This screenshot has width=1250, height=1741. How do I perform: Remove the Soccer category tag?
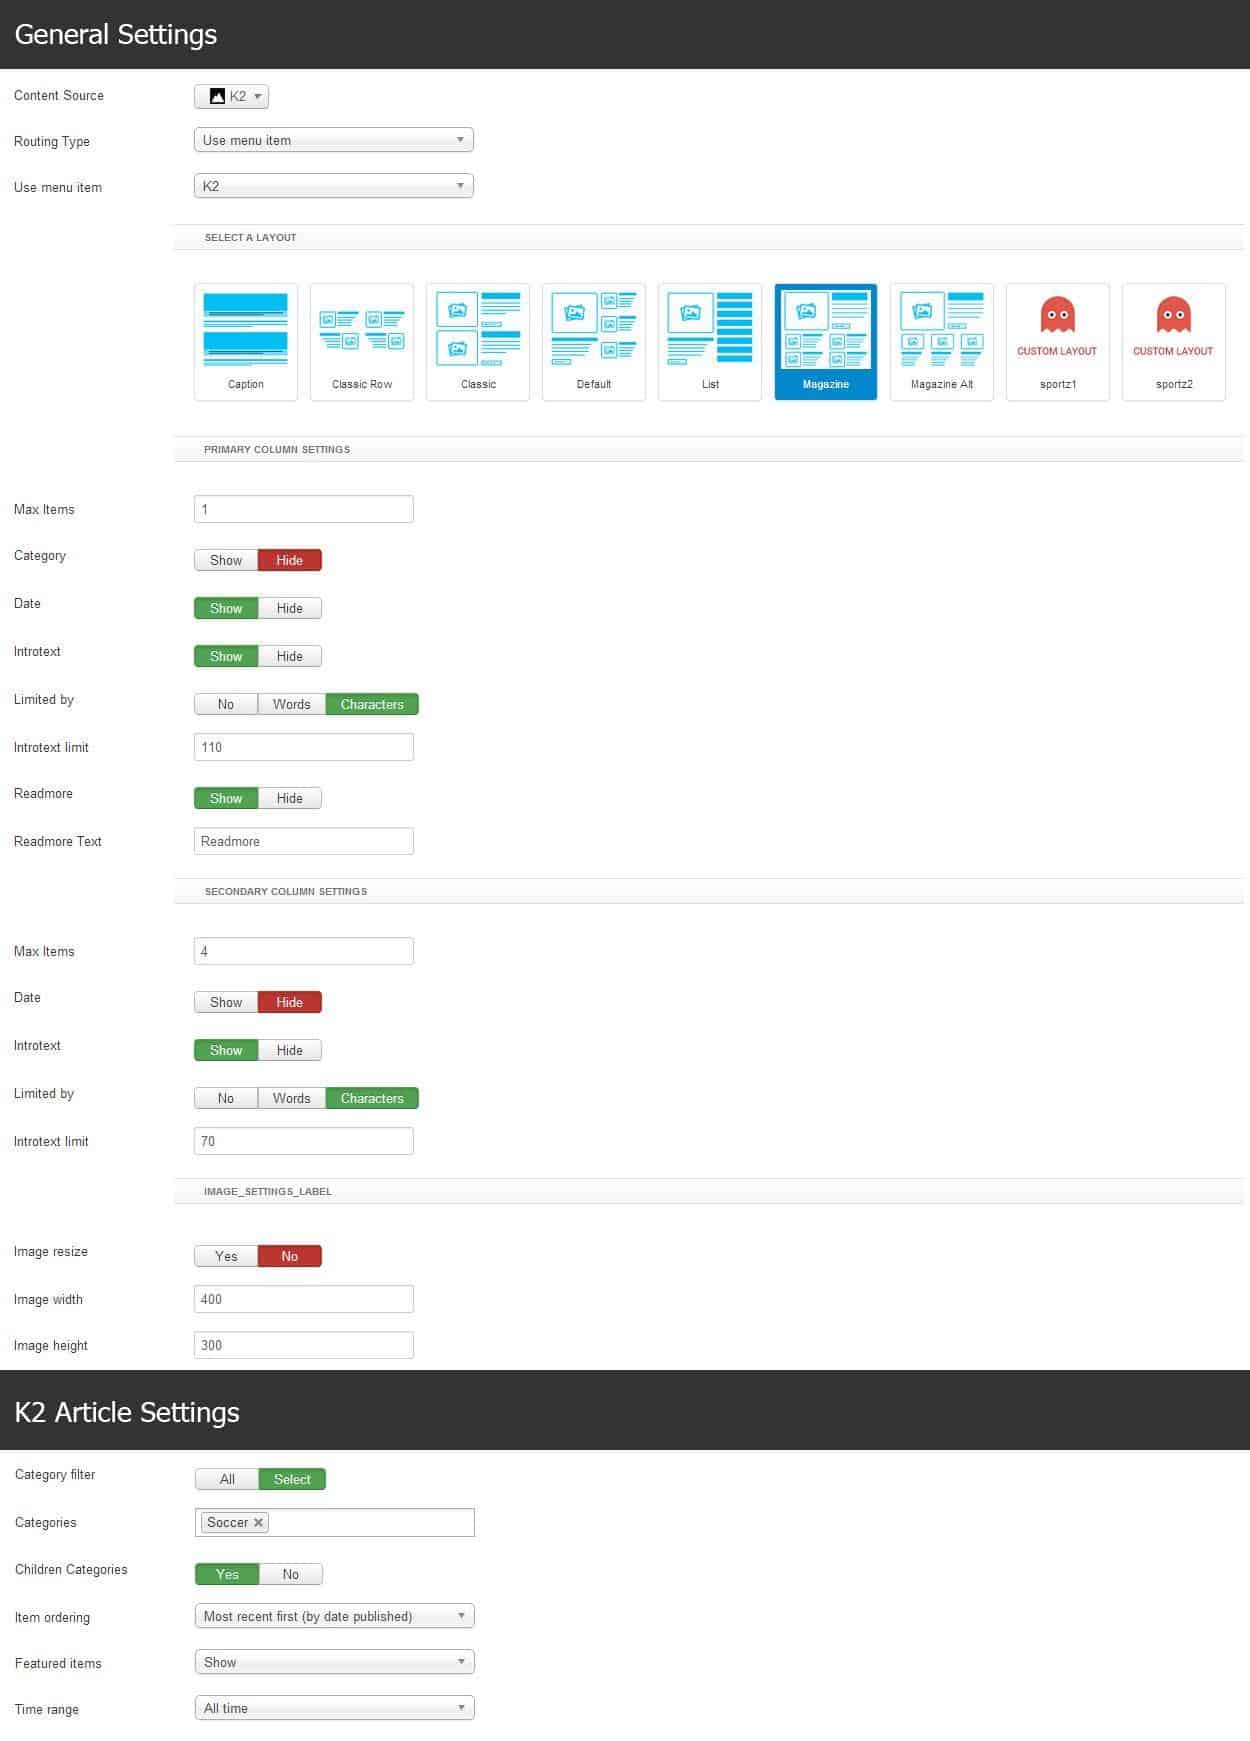tap(259, 1522)
